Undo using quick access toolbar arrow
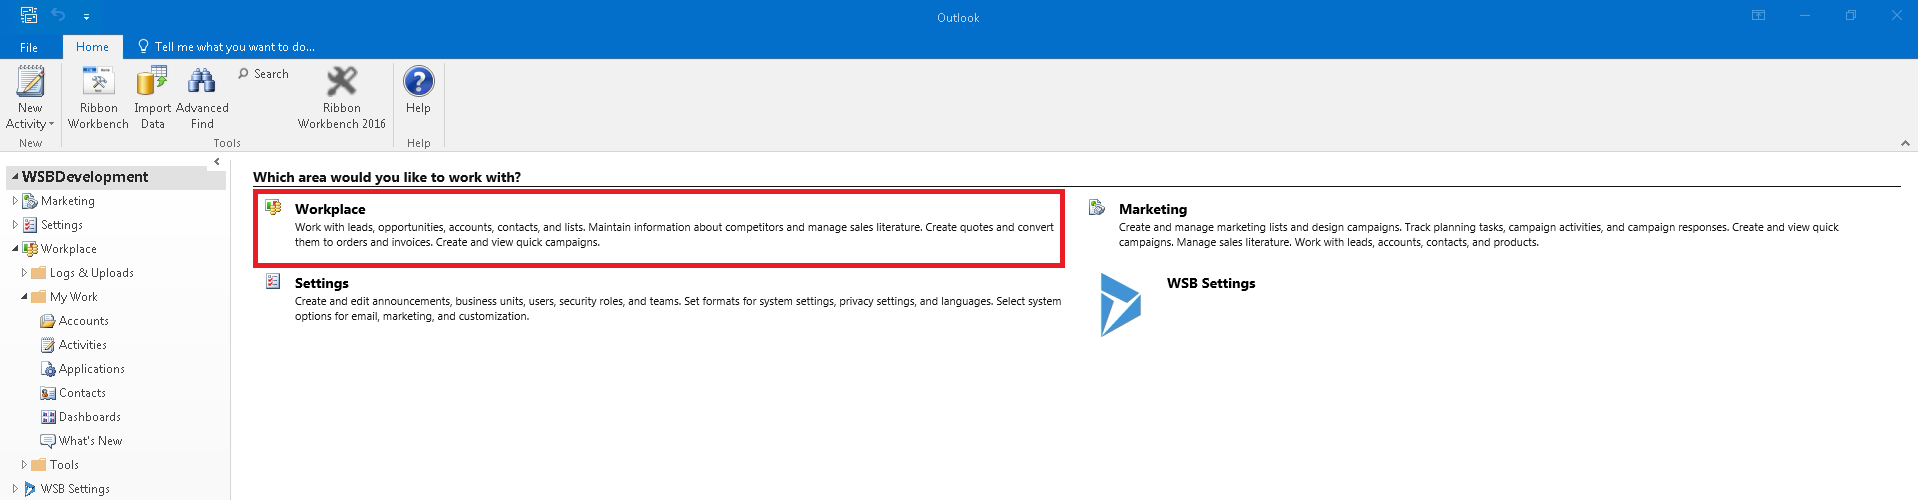The width and height of the screenshot is (1918, 500). pos(58,16)
